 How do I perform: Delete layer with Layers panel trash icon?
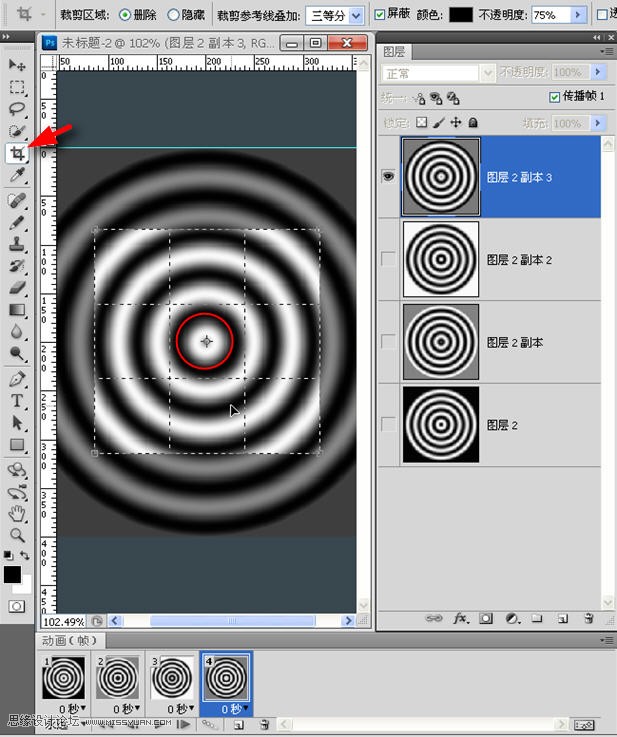tap(588, 618)
